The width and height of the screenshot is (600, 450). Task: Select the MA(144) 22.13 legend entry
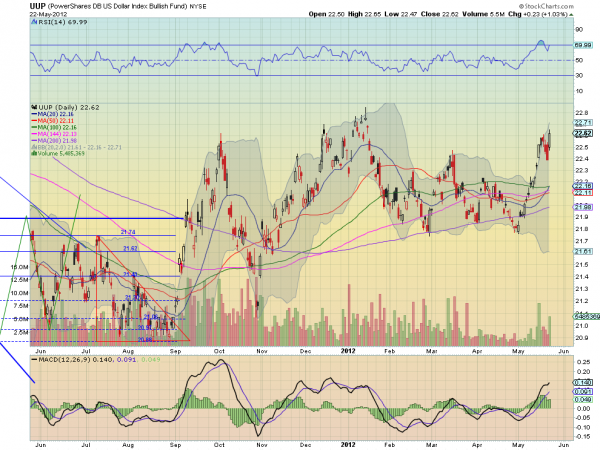[x=54, y=134]
